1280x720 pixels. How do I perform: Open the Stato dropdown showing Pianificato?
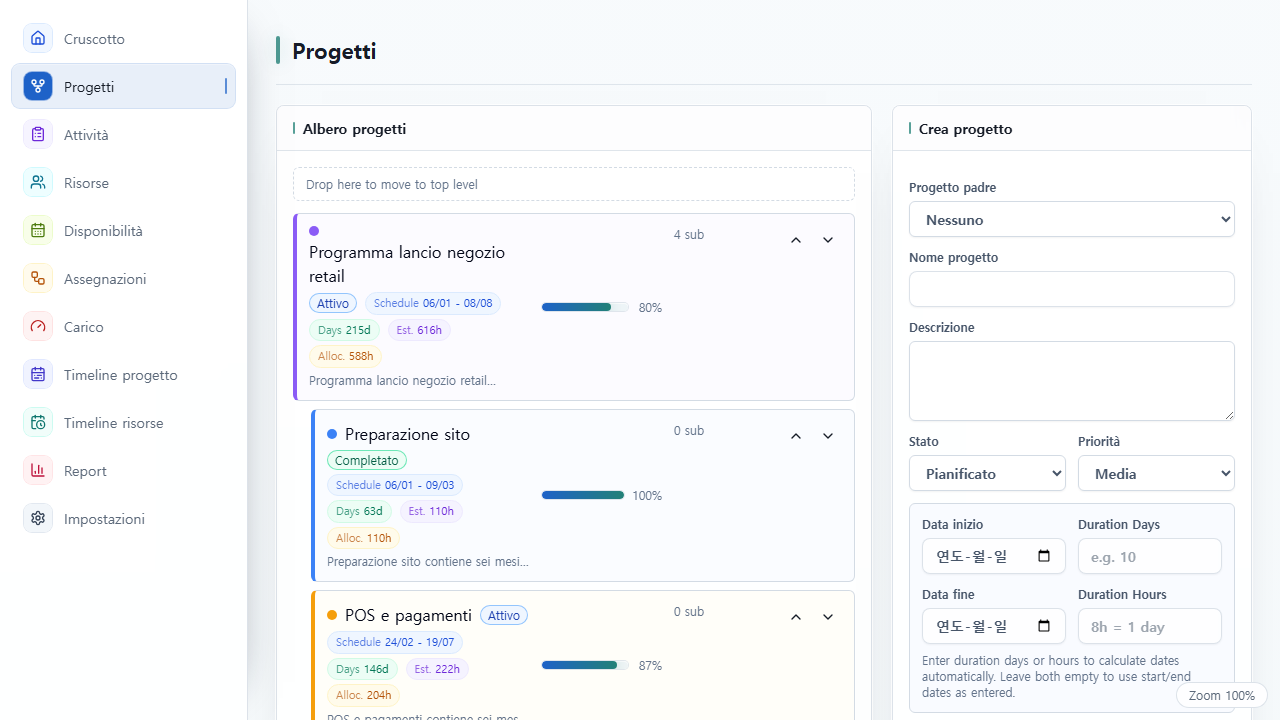(x=987, y=473)
